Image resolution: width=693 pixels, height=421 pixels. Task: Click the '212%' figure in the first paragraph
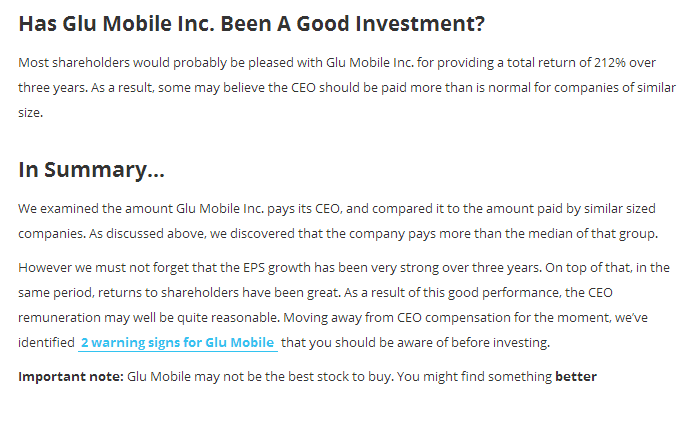point(609,62)
